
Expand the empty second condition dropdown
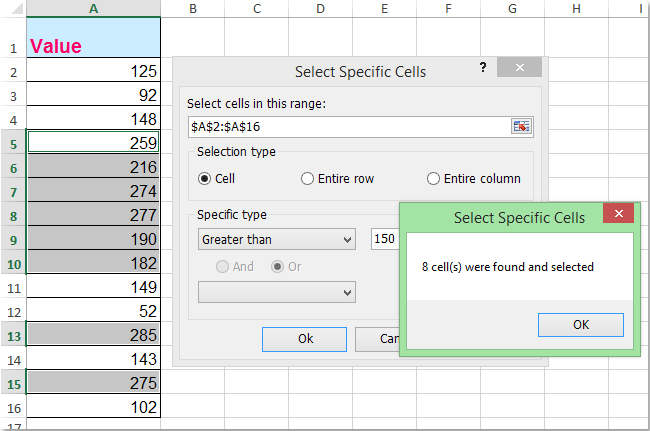277,292
